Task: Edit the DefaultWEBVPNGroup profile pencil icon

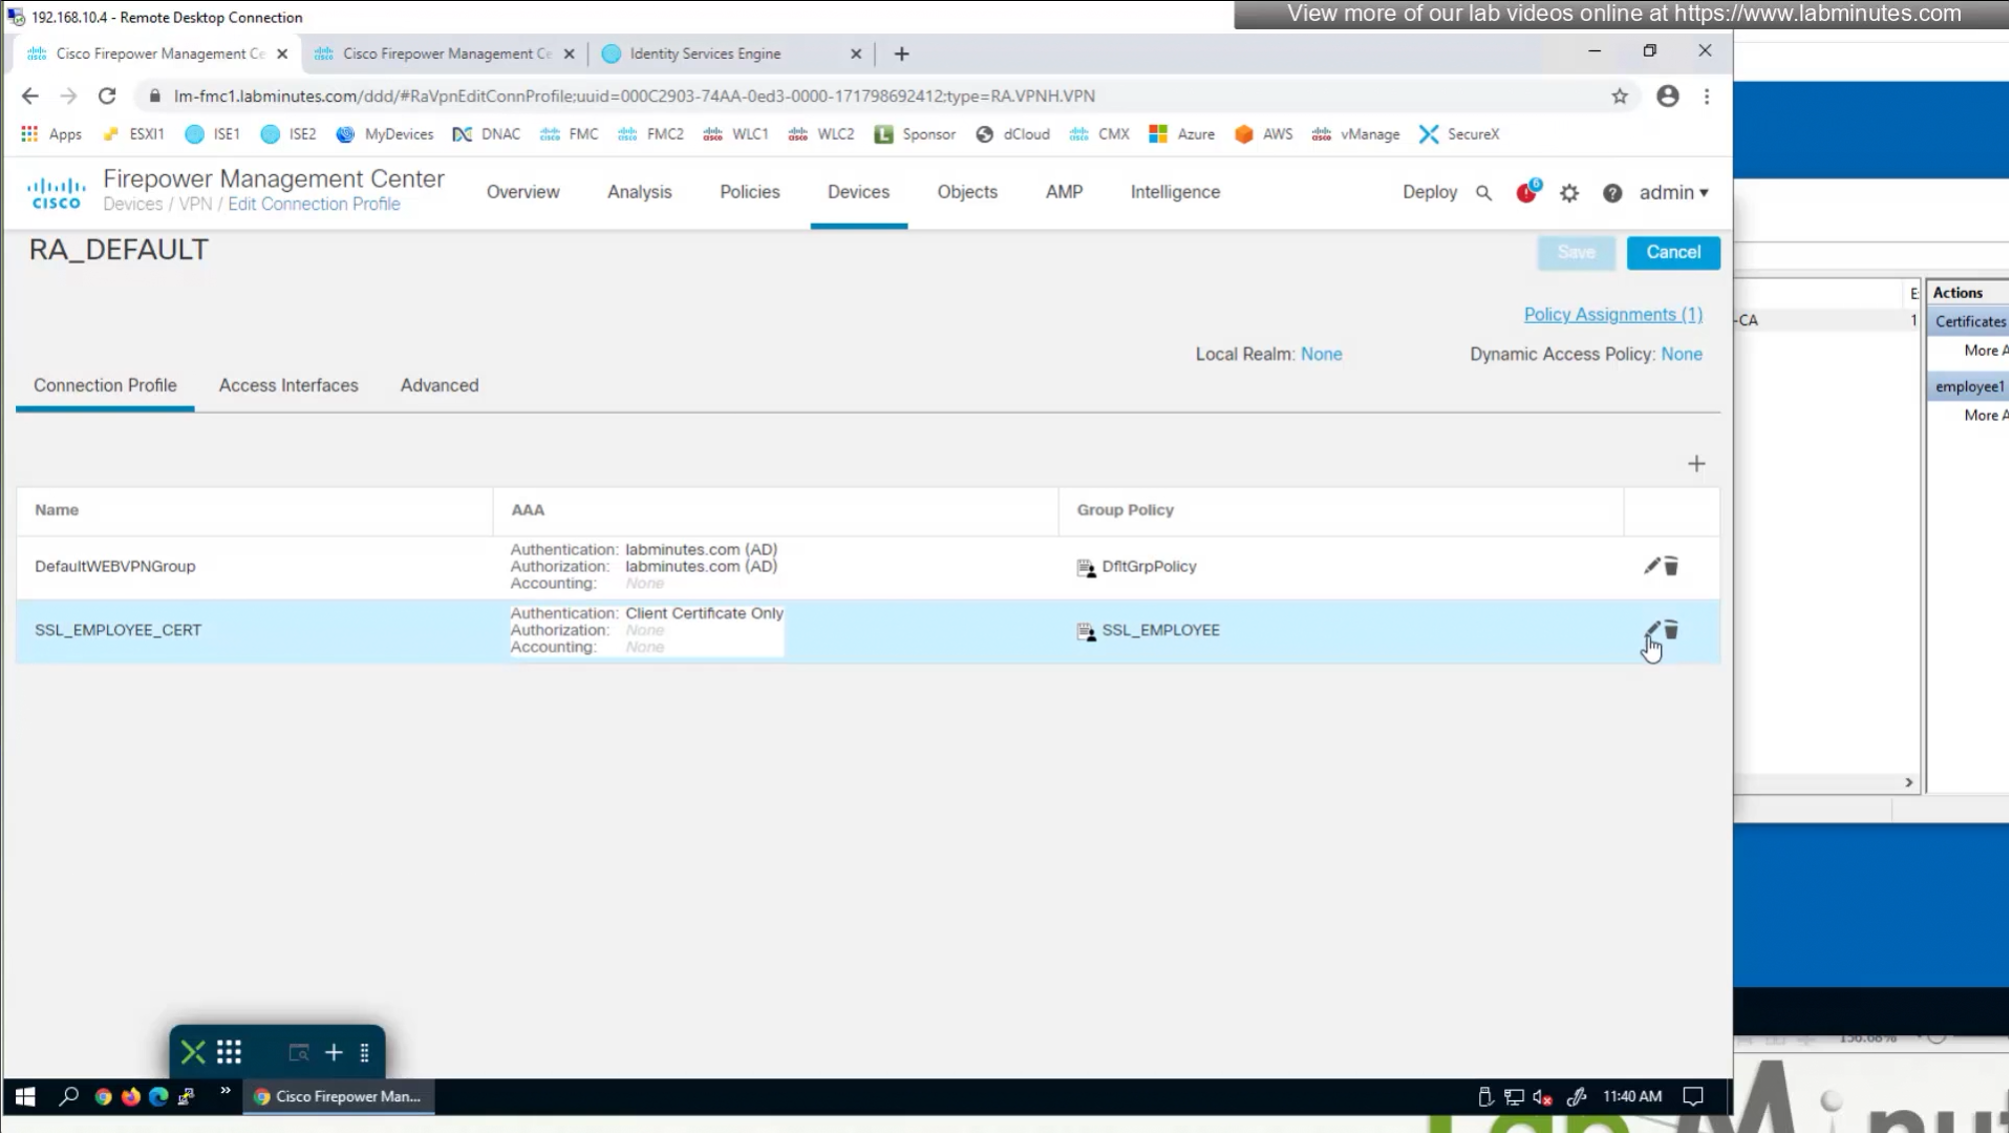Action: pos(1651,566)
